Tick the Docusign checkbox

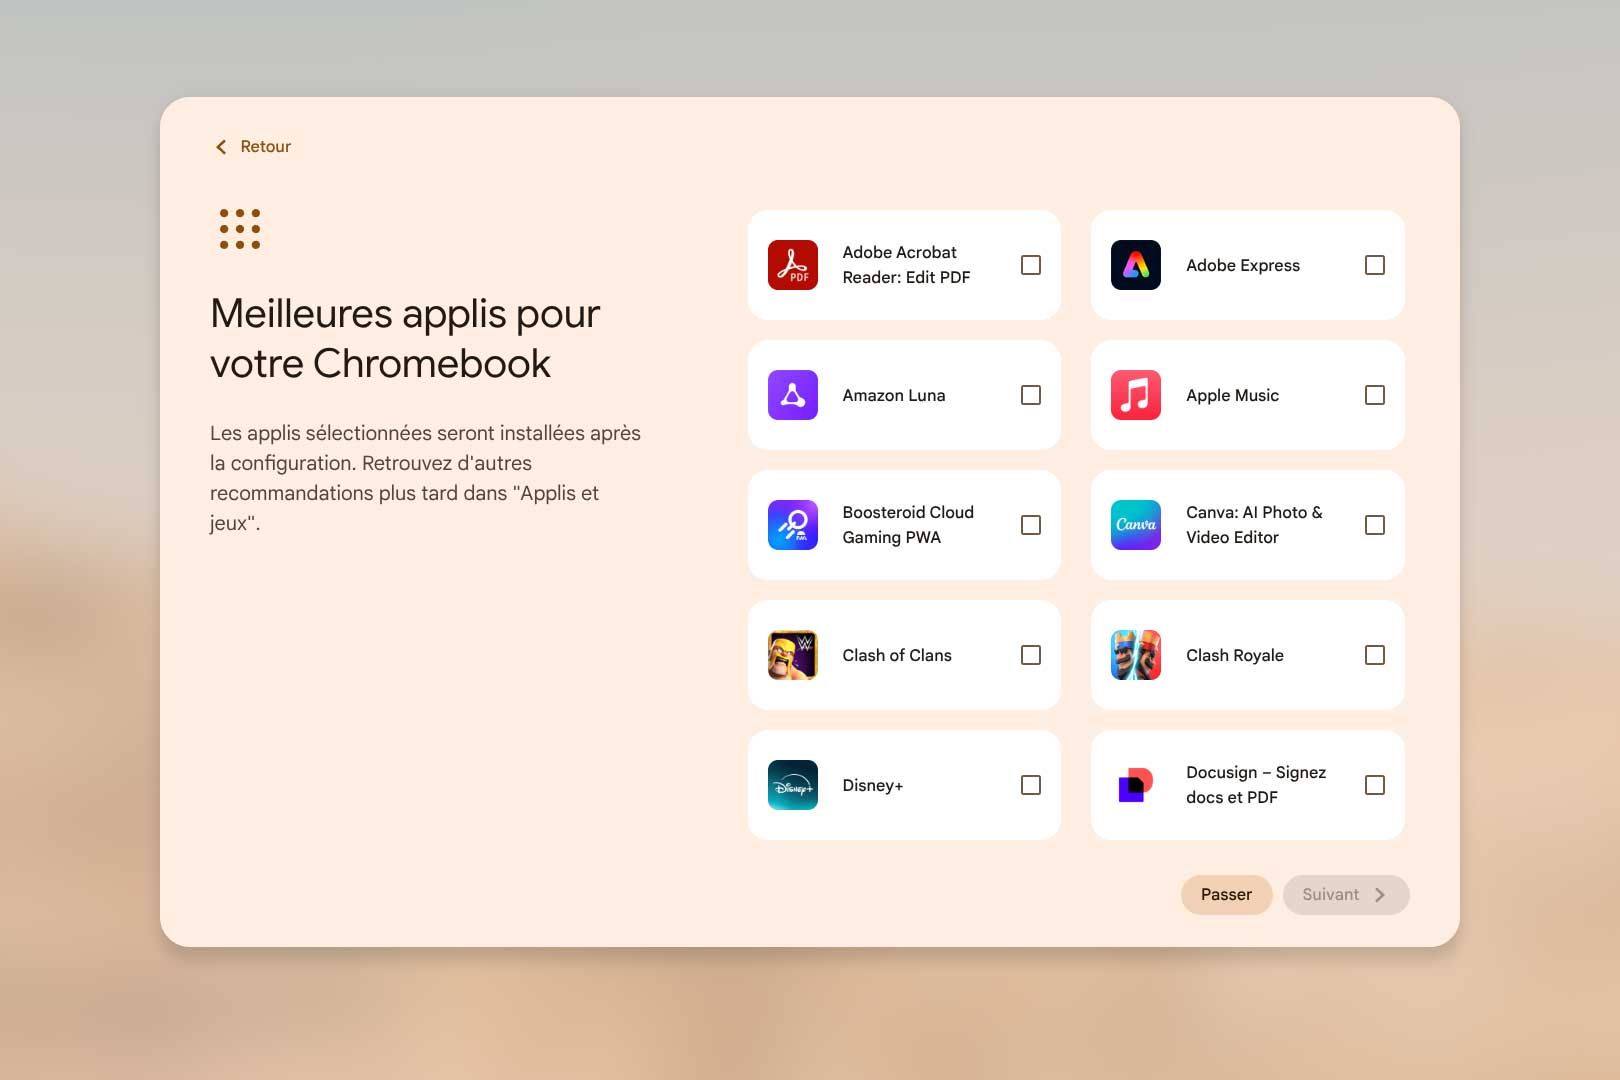click(x=1375, y=785)
